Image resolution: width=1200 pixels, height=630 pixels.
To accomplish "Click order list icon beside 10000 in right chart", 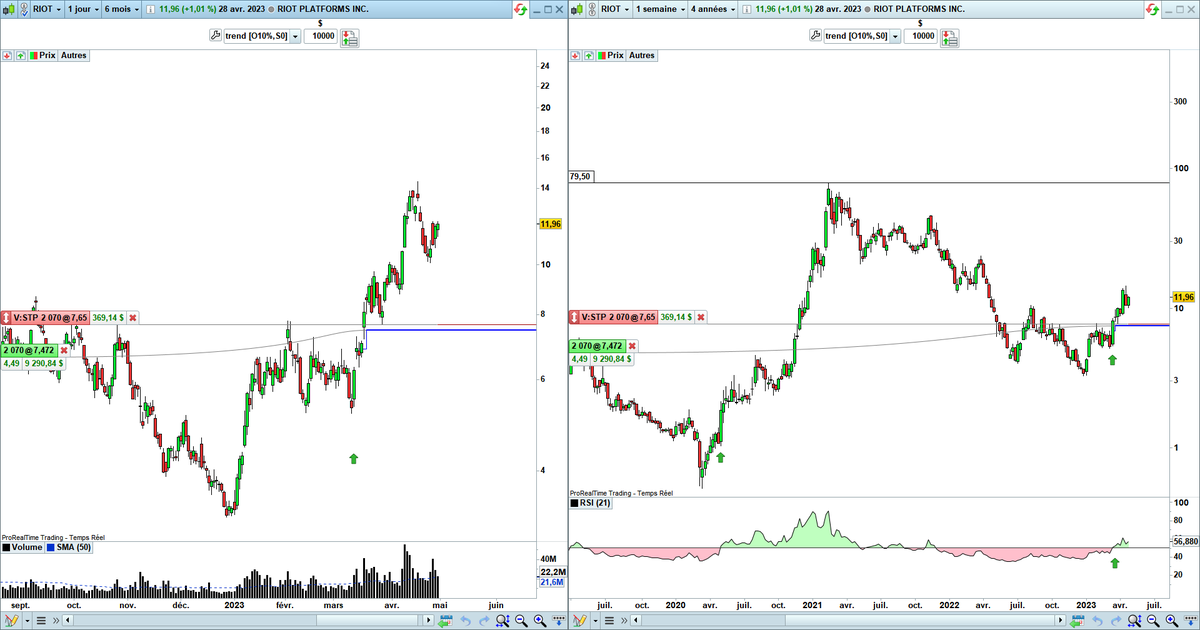I will [950, 38].
